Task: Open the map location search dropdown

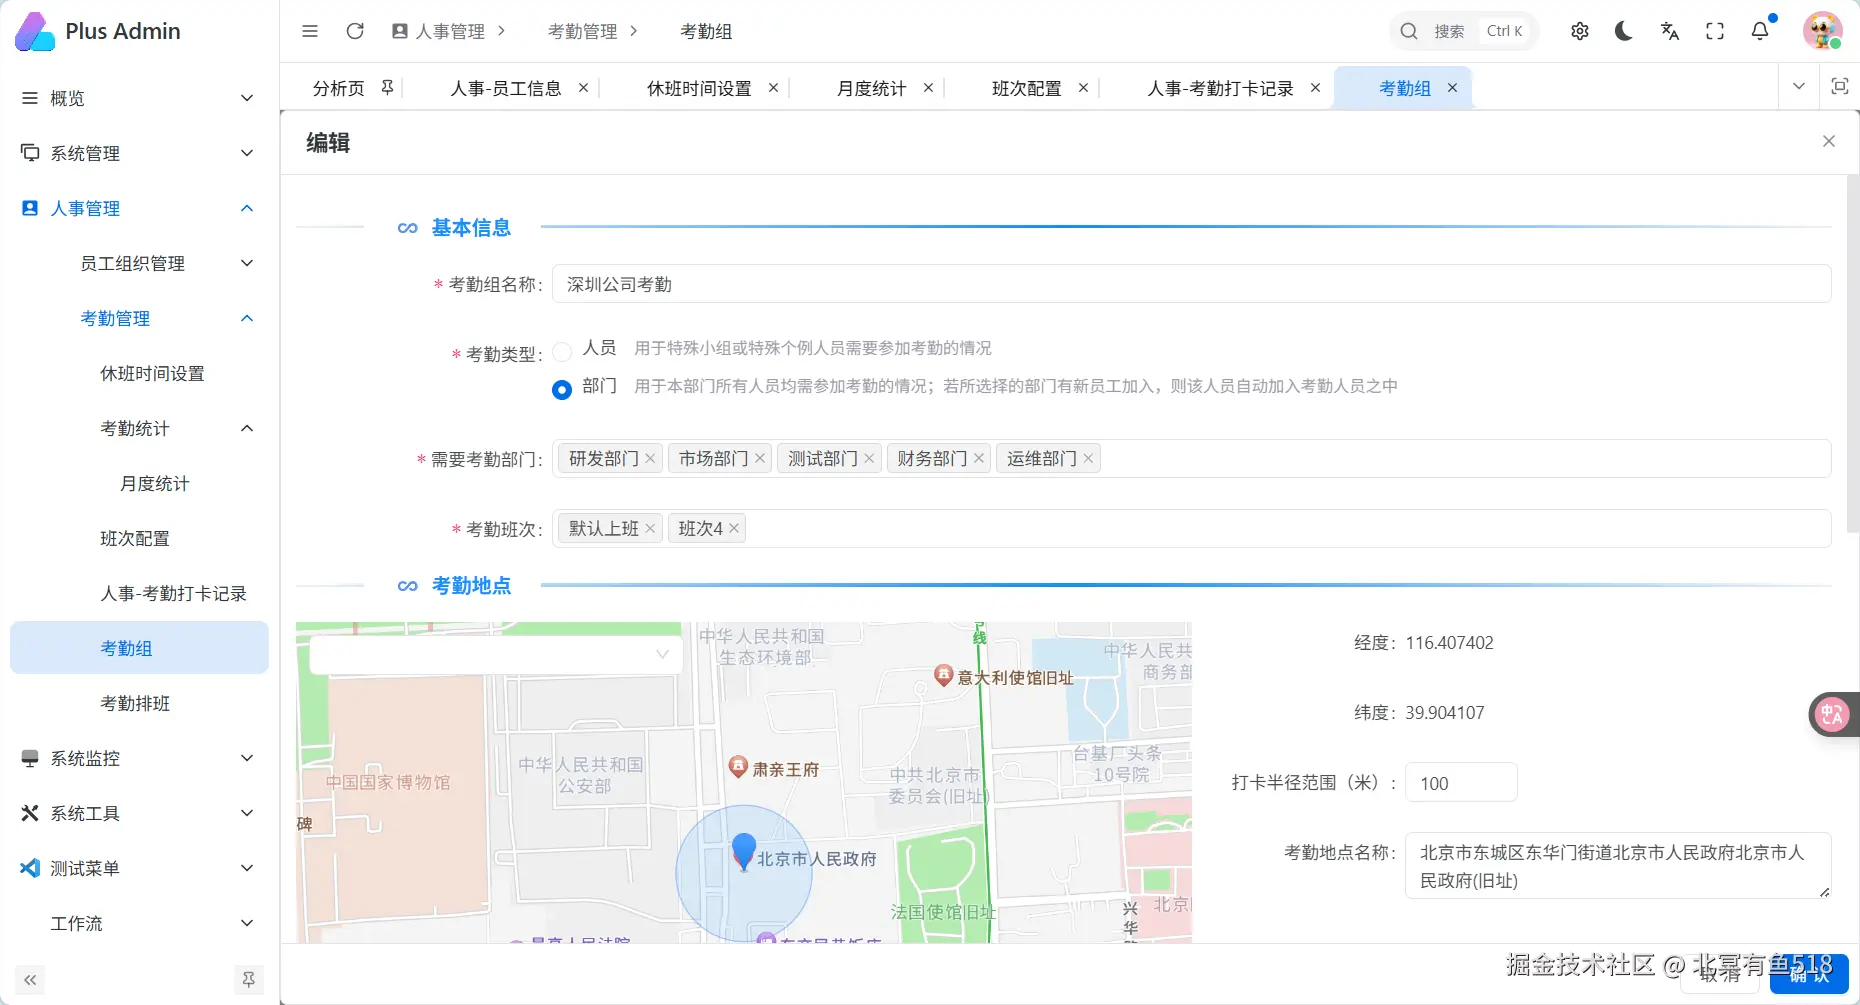Action: pyautogui.click(x=496, y=654)
